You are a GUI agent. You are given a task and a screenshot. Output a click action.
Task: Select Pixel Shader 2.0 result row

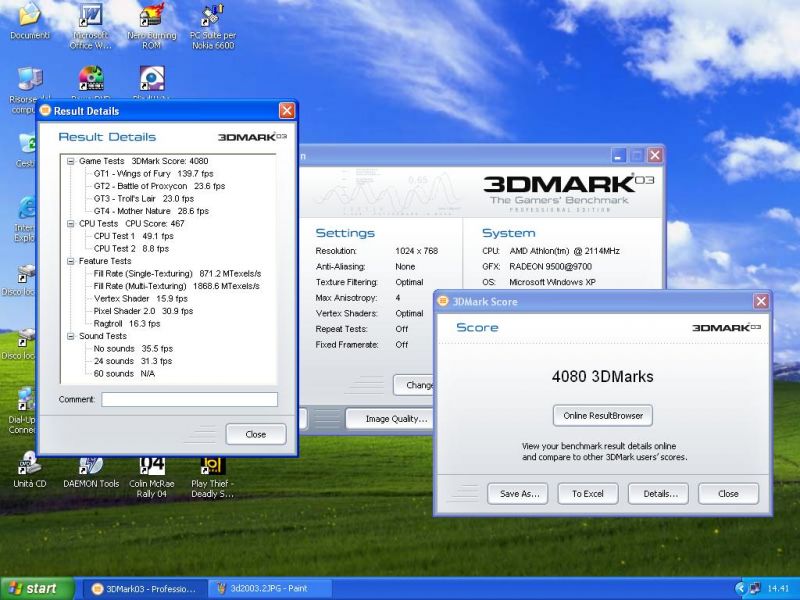pyautogui.click(x=143, y=311)
